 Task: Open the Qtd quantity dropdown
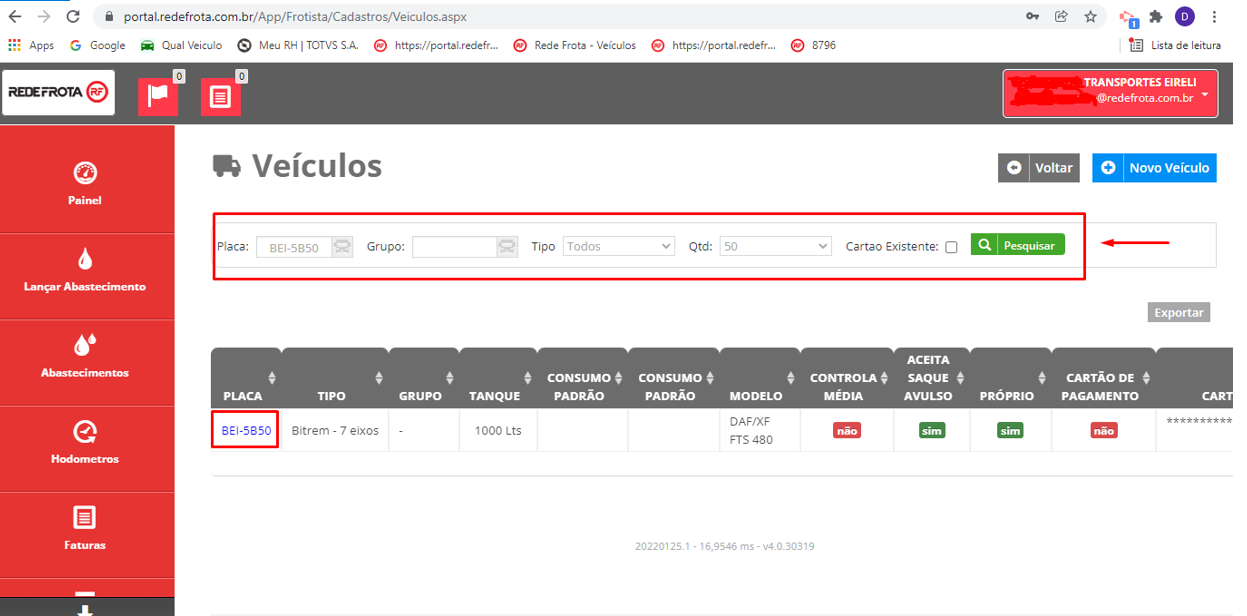click(x=775, y=246)
